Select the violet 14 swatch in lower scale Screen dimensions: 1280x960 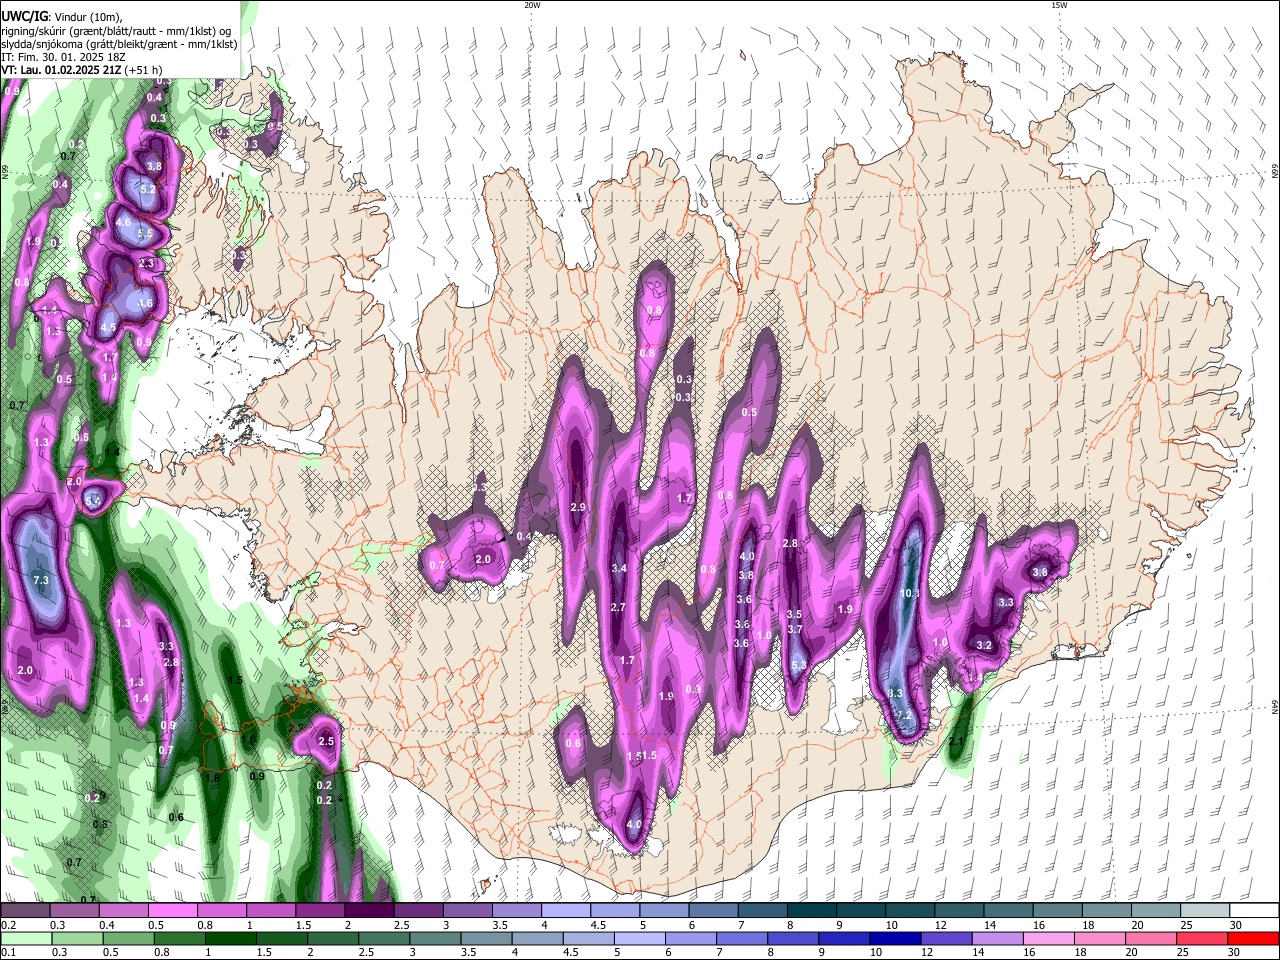pyautogui.click(x=999, y=938)
